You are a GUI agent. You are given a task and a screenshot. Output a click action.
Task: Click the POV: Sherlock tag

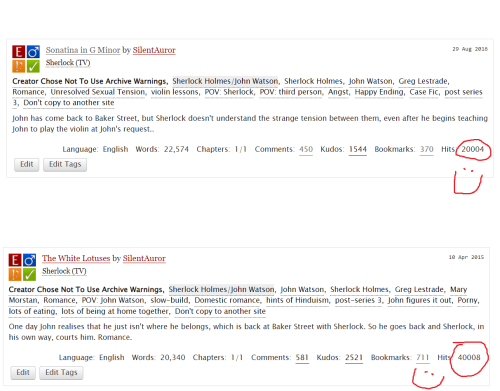(229, 92)
